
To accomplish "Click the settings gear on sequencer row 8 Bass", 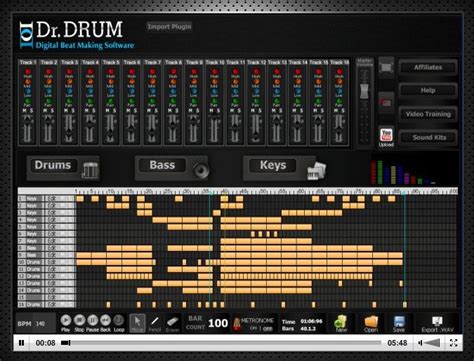I will point(53,248).
